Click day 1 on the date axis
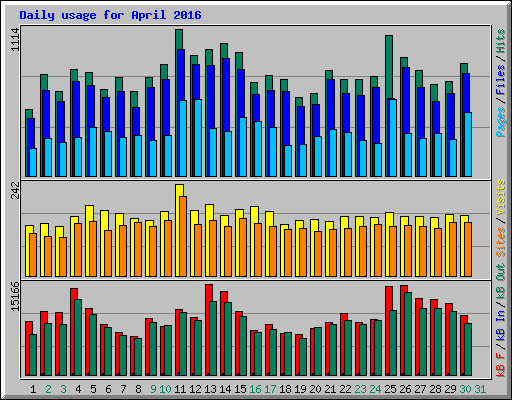512x400 pixels. pos(33,389)
